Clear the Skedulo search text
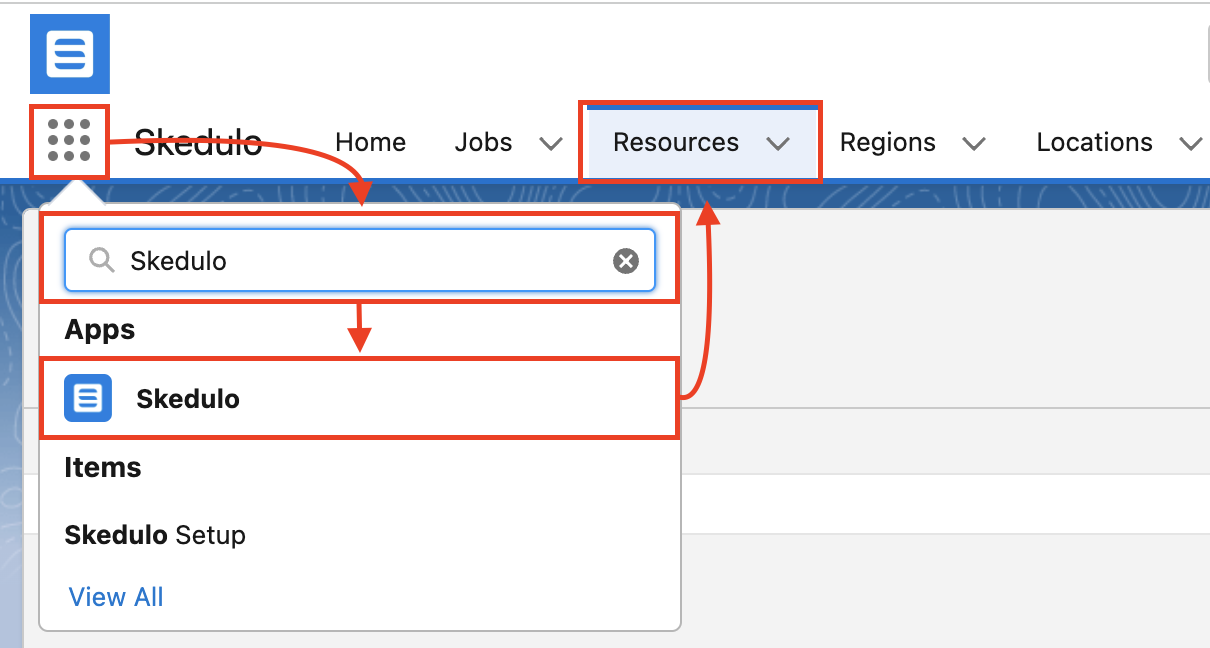The width and height of the screenshot is (1210, 648). 625,261
